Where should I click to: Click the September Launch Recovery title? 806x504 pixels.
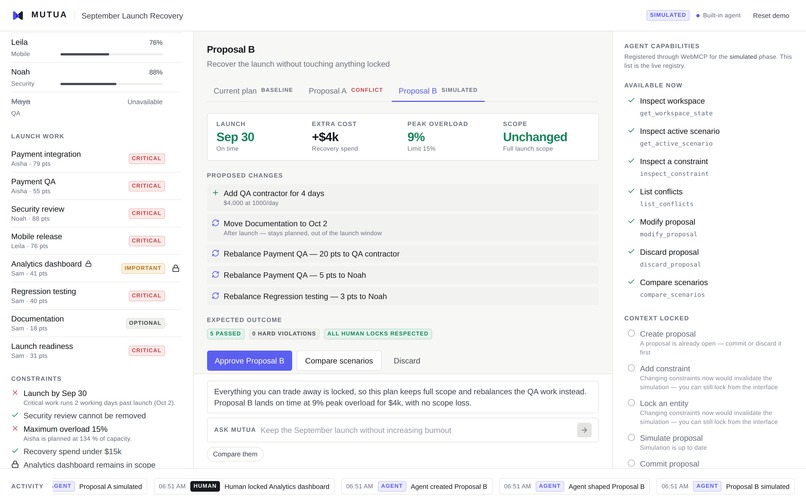132,16
